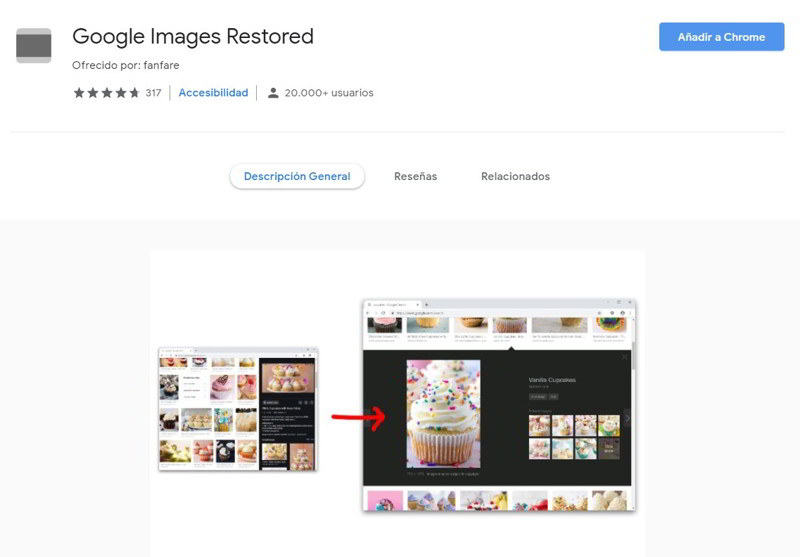
Task: Click the five-star rating icons
Action: click(x=106, y=93)
